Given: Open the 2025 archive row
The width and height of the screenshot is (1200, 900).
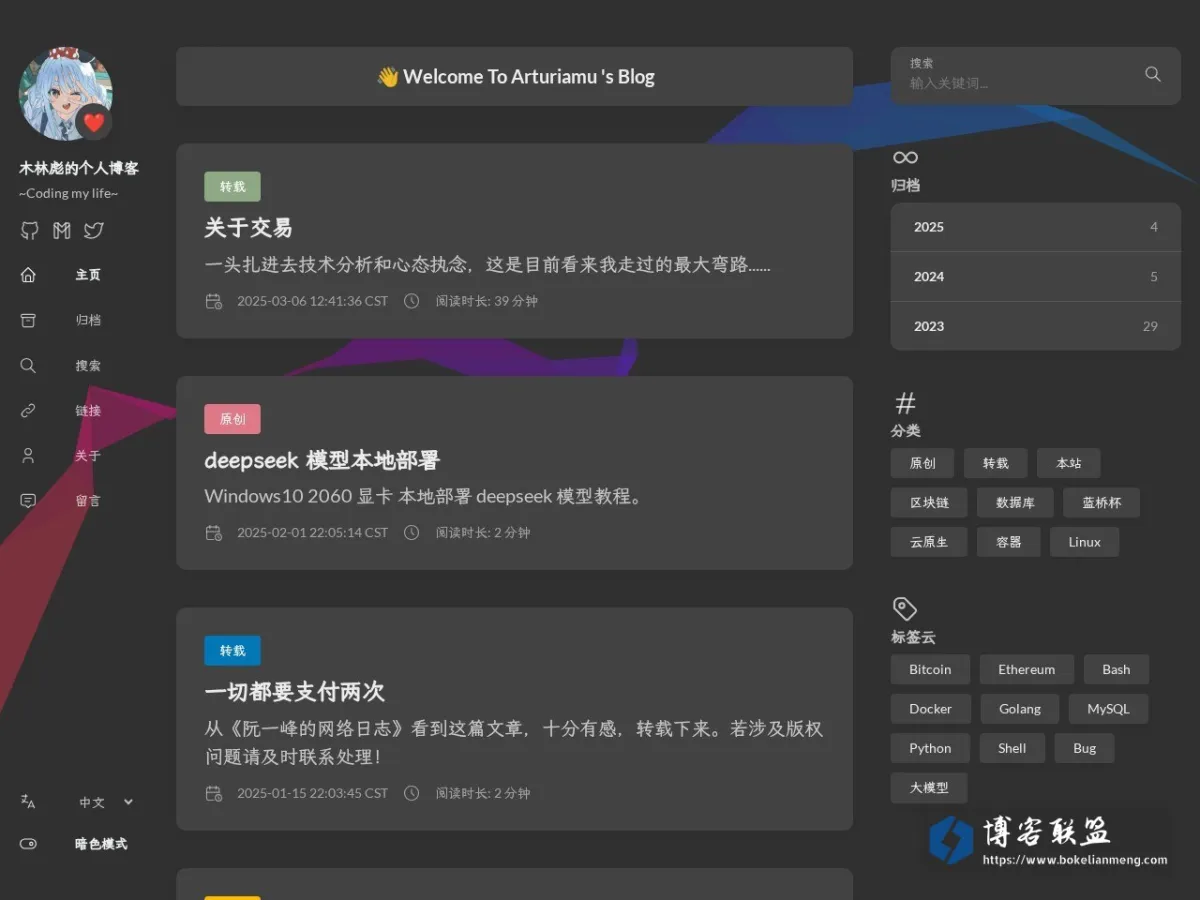Looking at the screenshot, I should click(x=1035, y=227).
